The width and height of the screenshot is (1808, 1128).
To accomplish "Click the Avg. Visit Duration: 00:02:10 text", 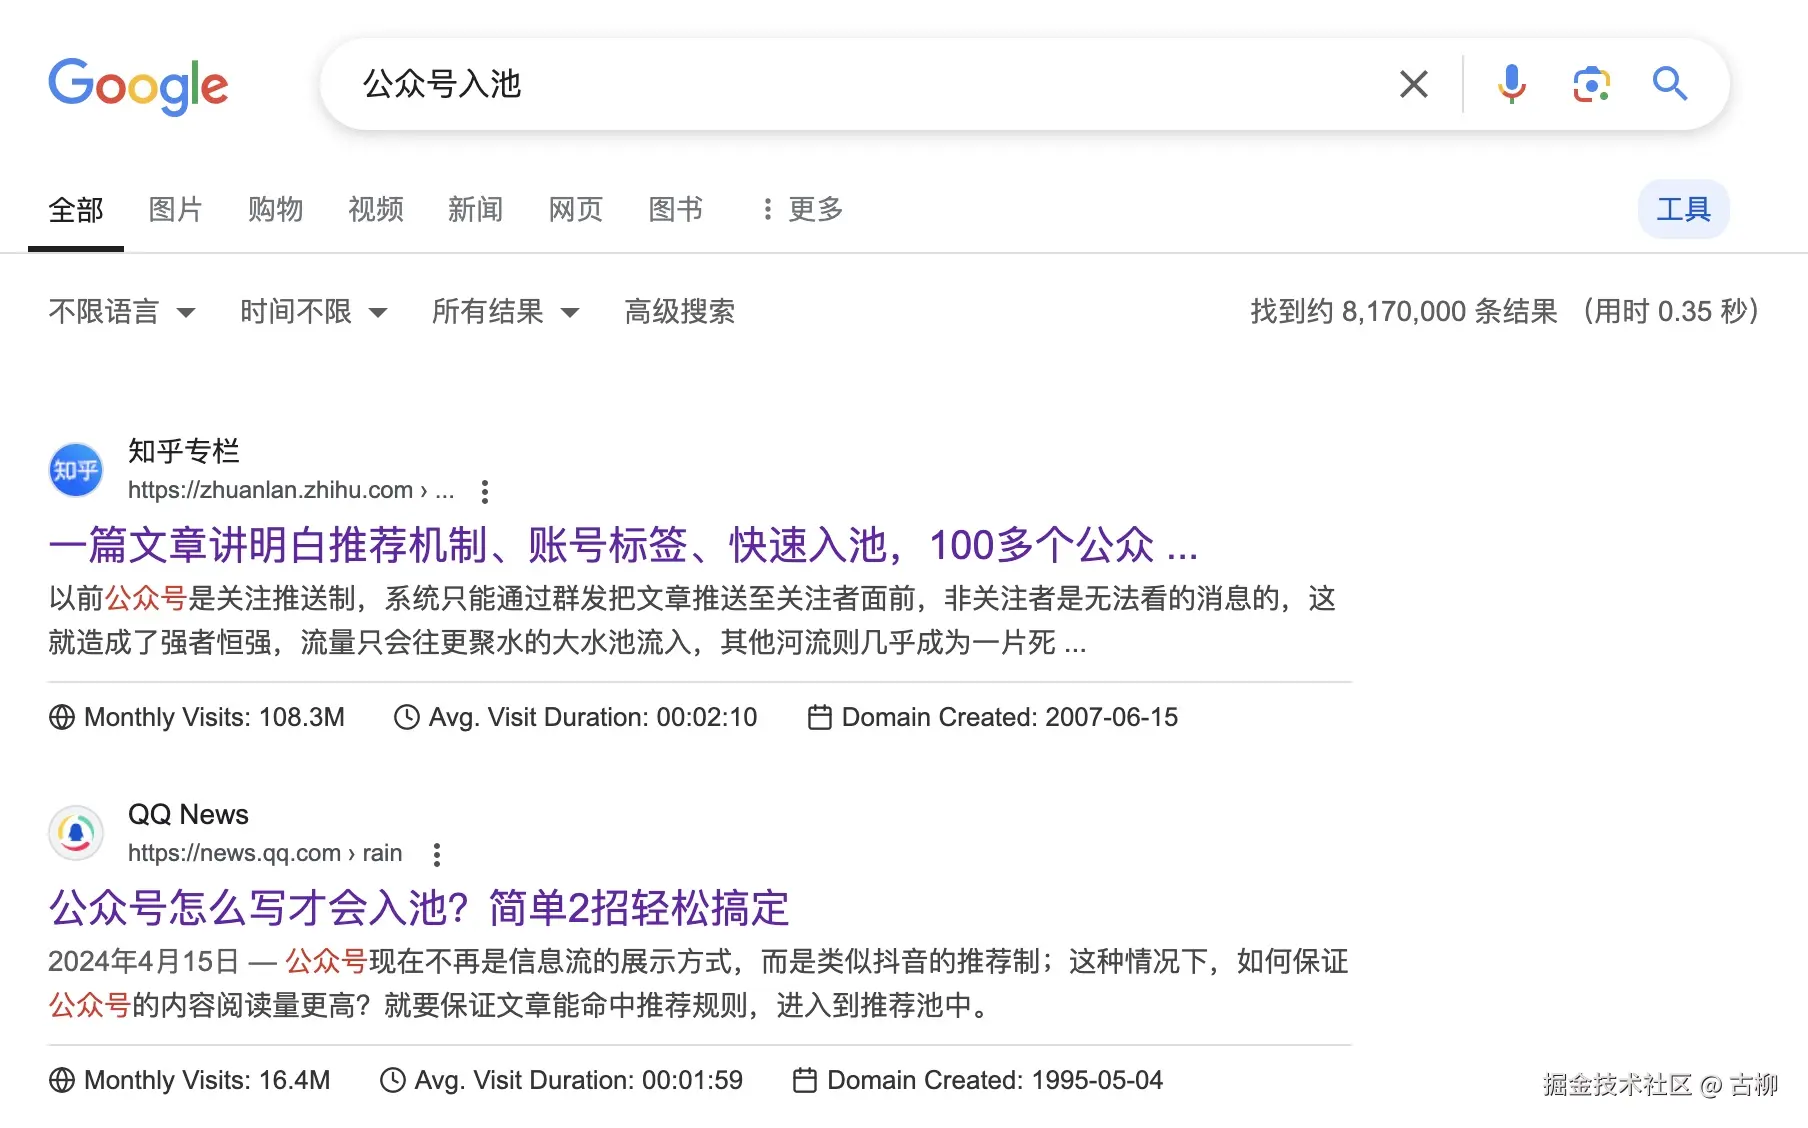I will [593, 717].
